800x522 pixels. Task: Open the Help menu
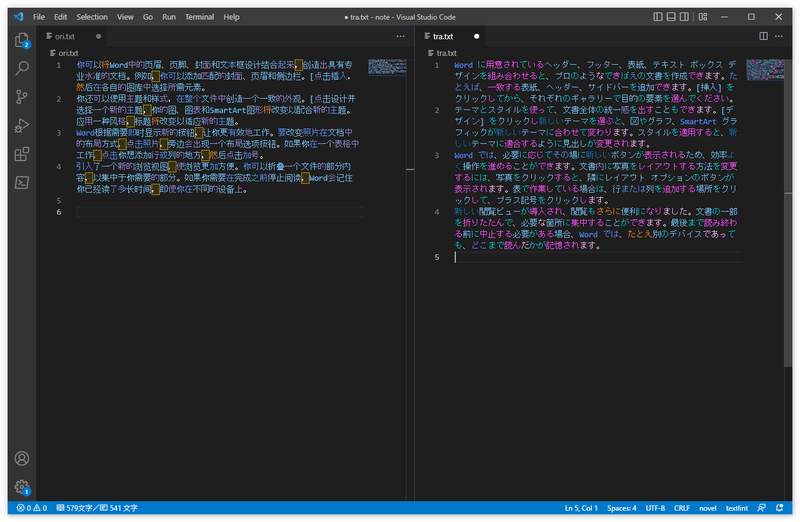[231, 17]
